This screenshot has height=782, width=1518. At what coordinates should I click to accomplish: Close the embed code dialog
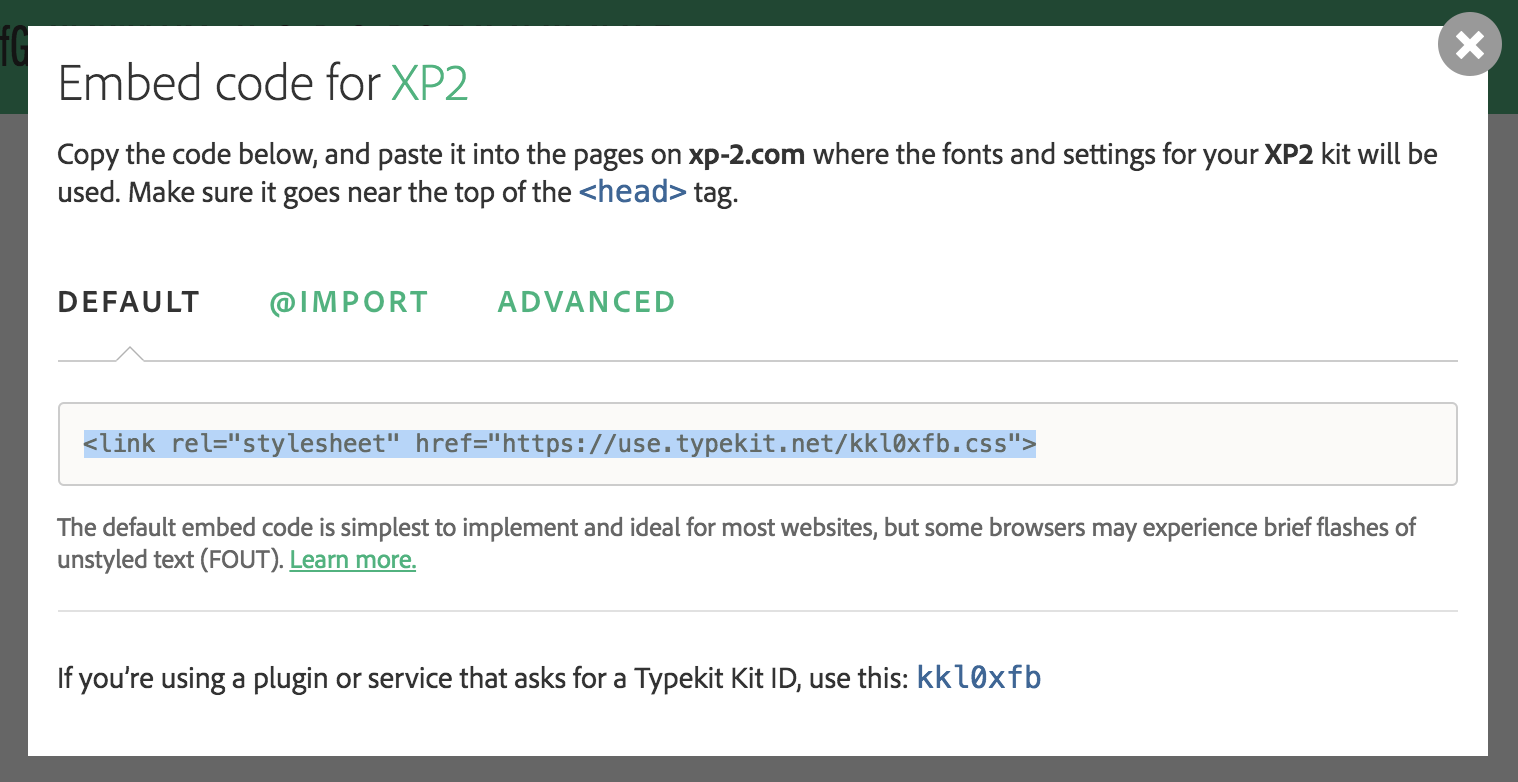click(x=1469, y=44)
